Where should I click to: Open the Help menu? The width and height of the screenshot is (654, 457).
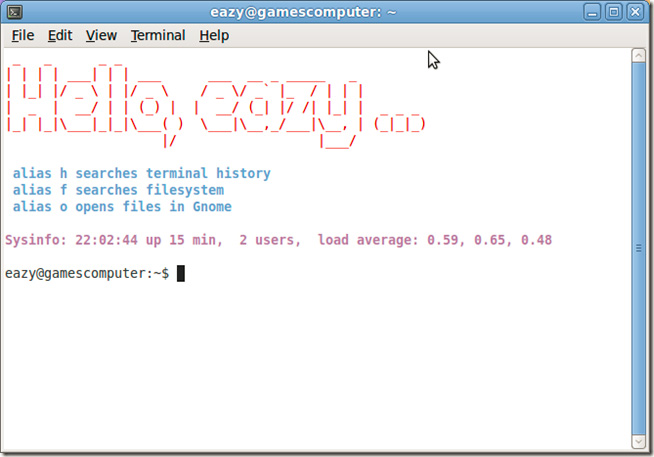point(214,35)
